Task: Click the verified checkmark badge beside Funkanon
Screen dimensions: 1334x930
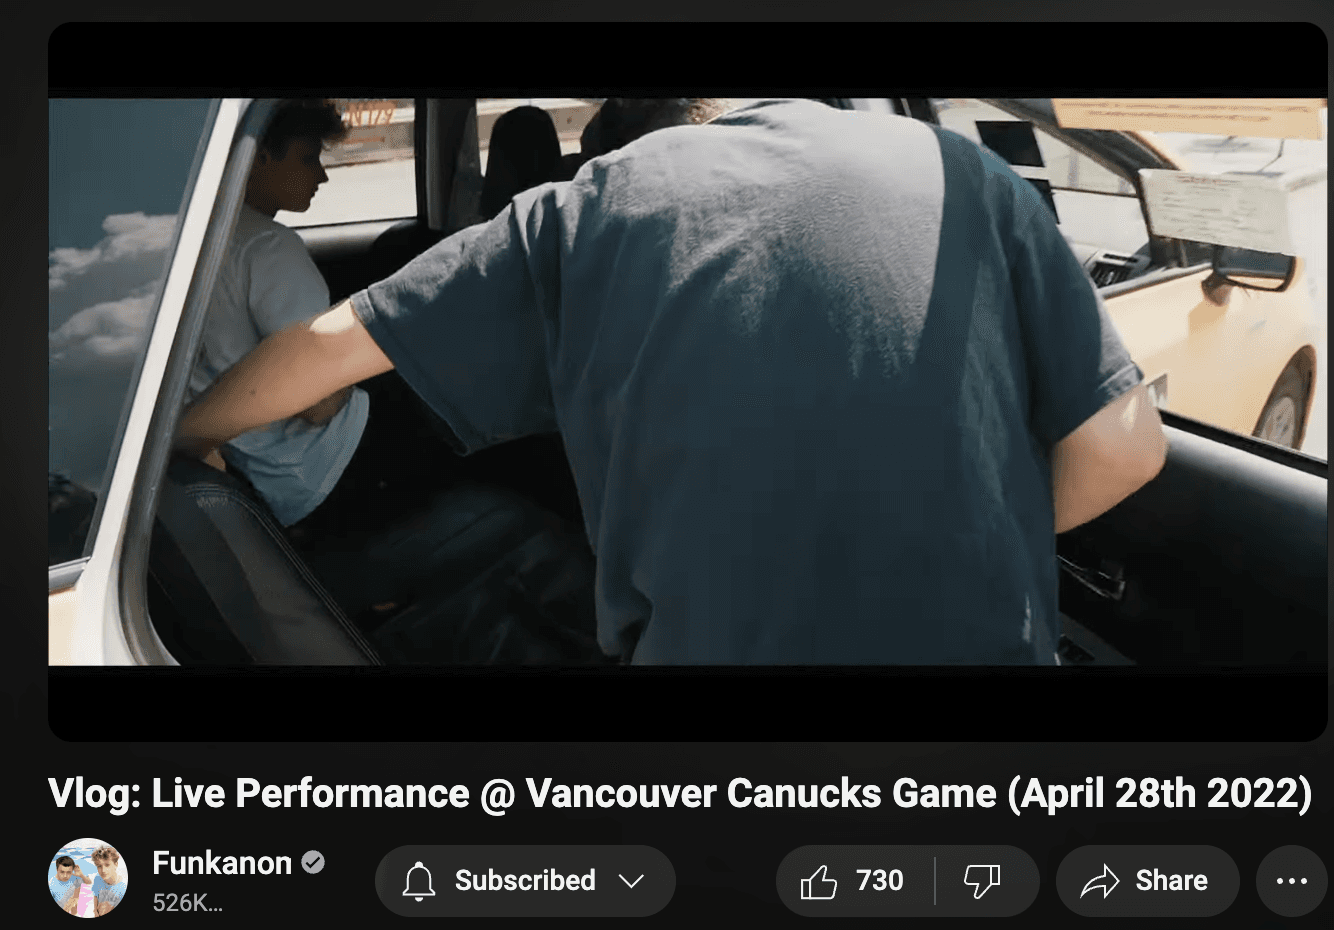Action: 313,862
